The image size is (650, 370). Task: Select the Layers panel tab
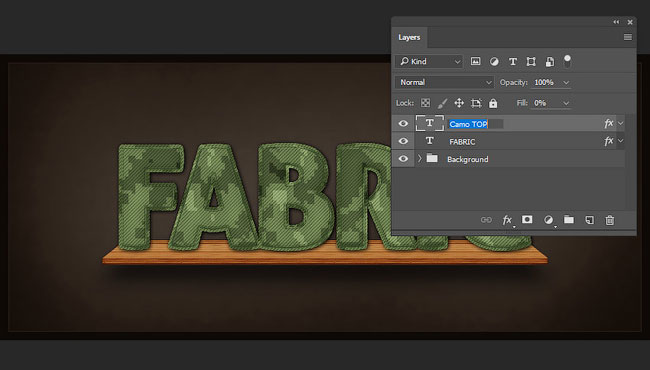point(409,37)
